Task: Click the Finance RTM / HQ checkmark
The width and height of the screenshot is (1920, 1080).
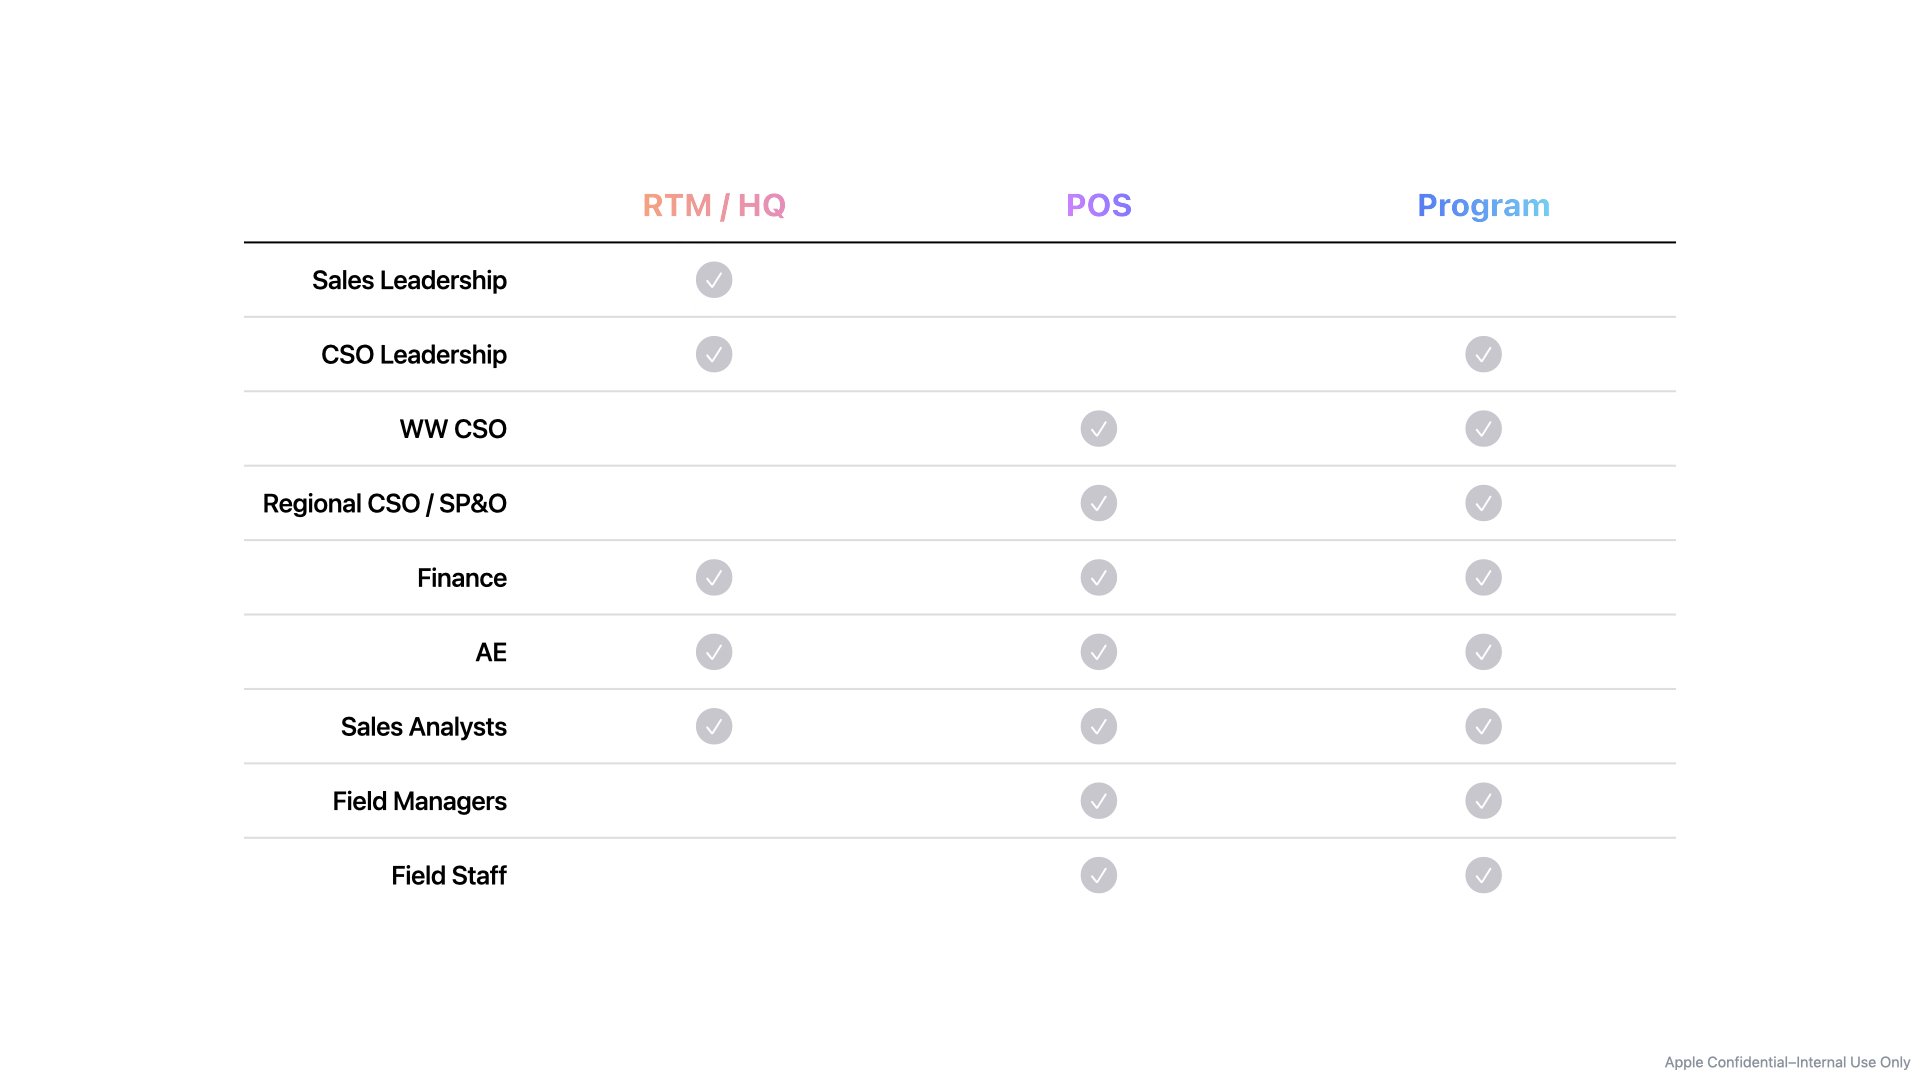Action: (x=714, y=578)
